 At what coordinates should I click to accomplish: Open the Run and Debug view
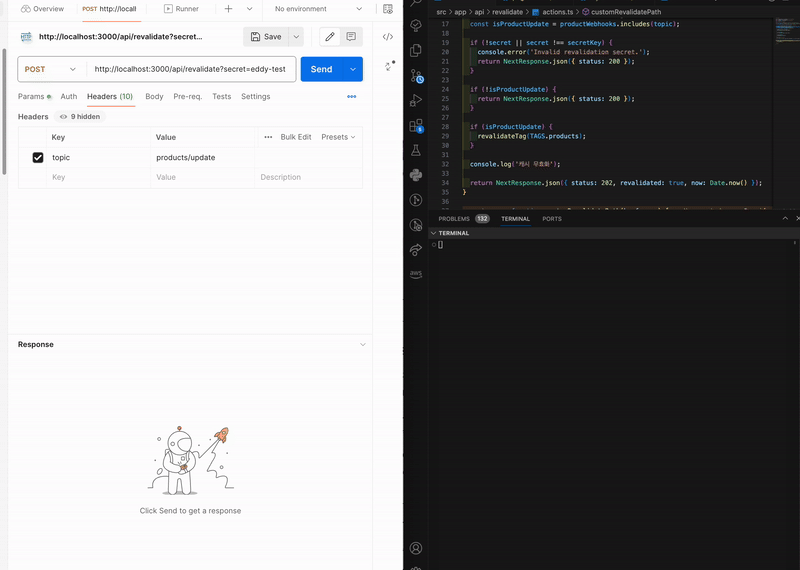click(416, 100)
